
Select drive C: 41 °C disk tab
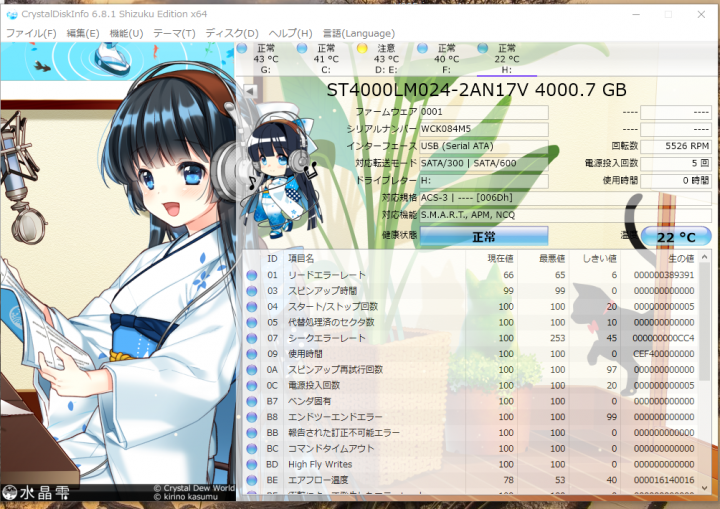point(326,59)
